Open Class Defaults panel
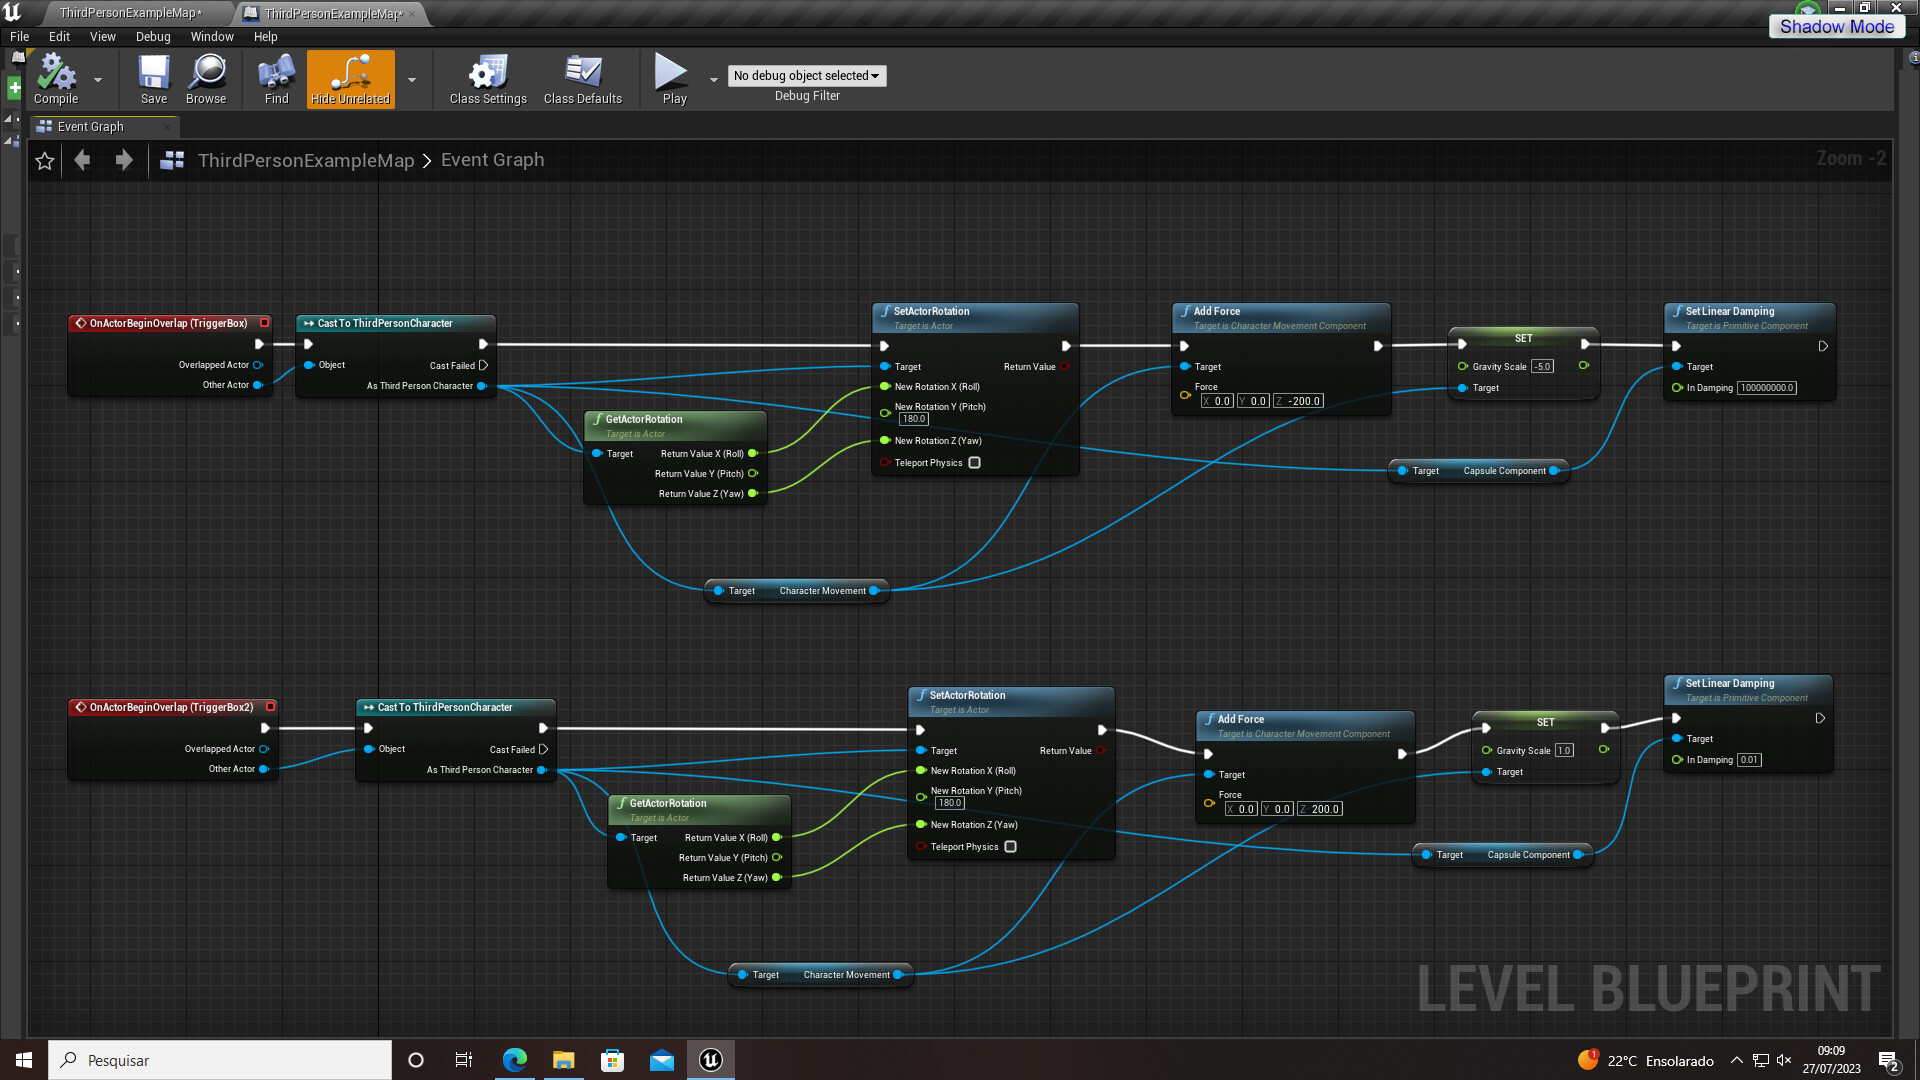 tap(583, 80)
